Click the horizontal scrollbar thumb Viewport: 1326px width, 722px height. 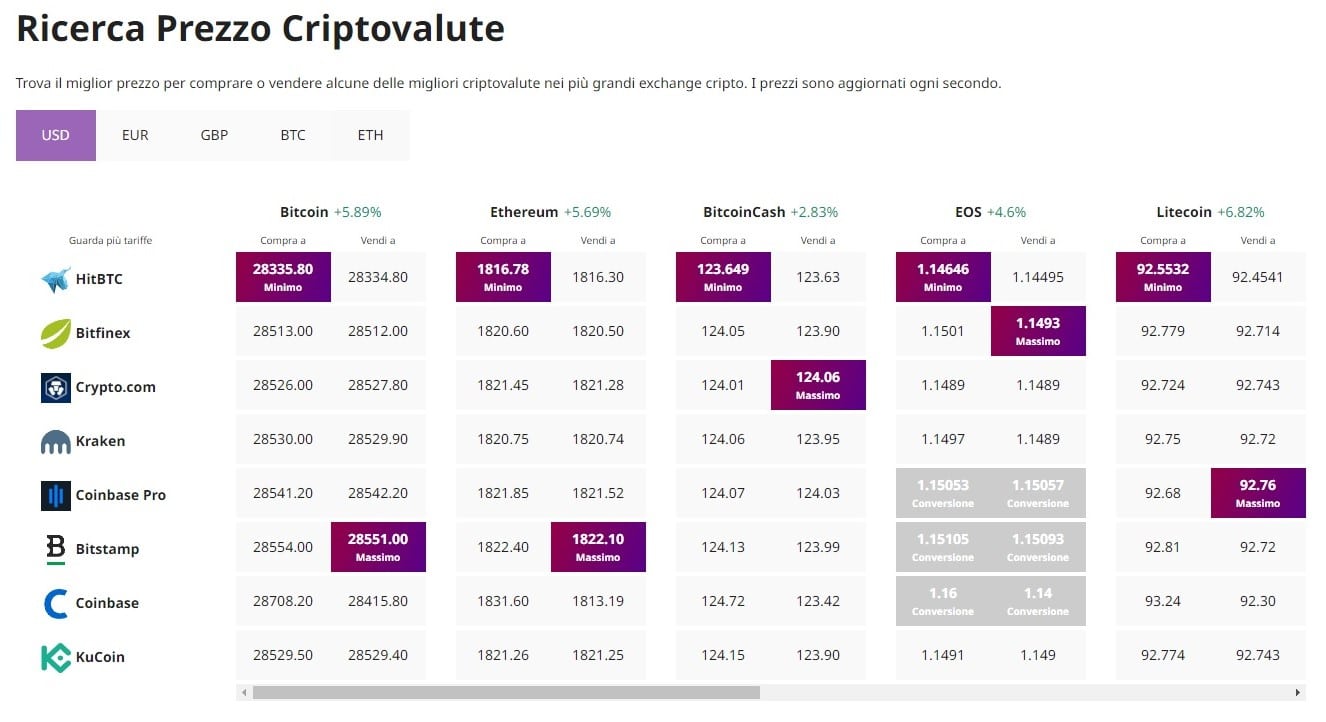(506, 692)
